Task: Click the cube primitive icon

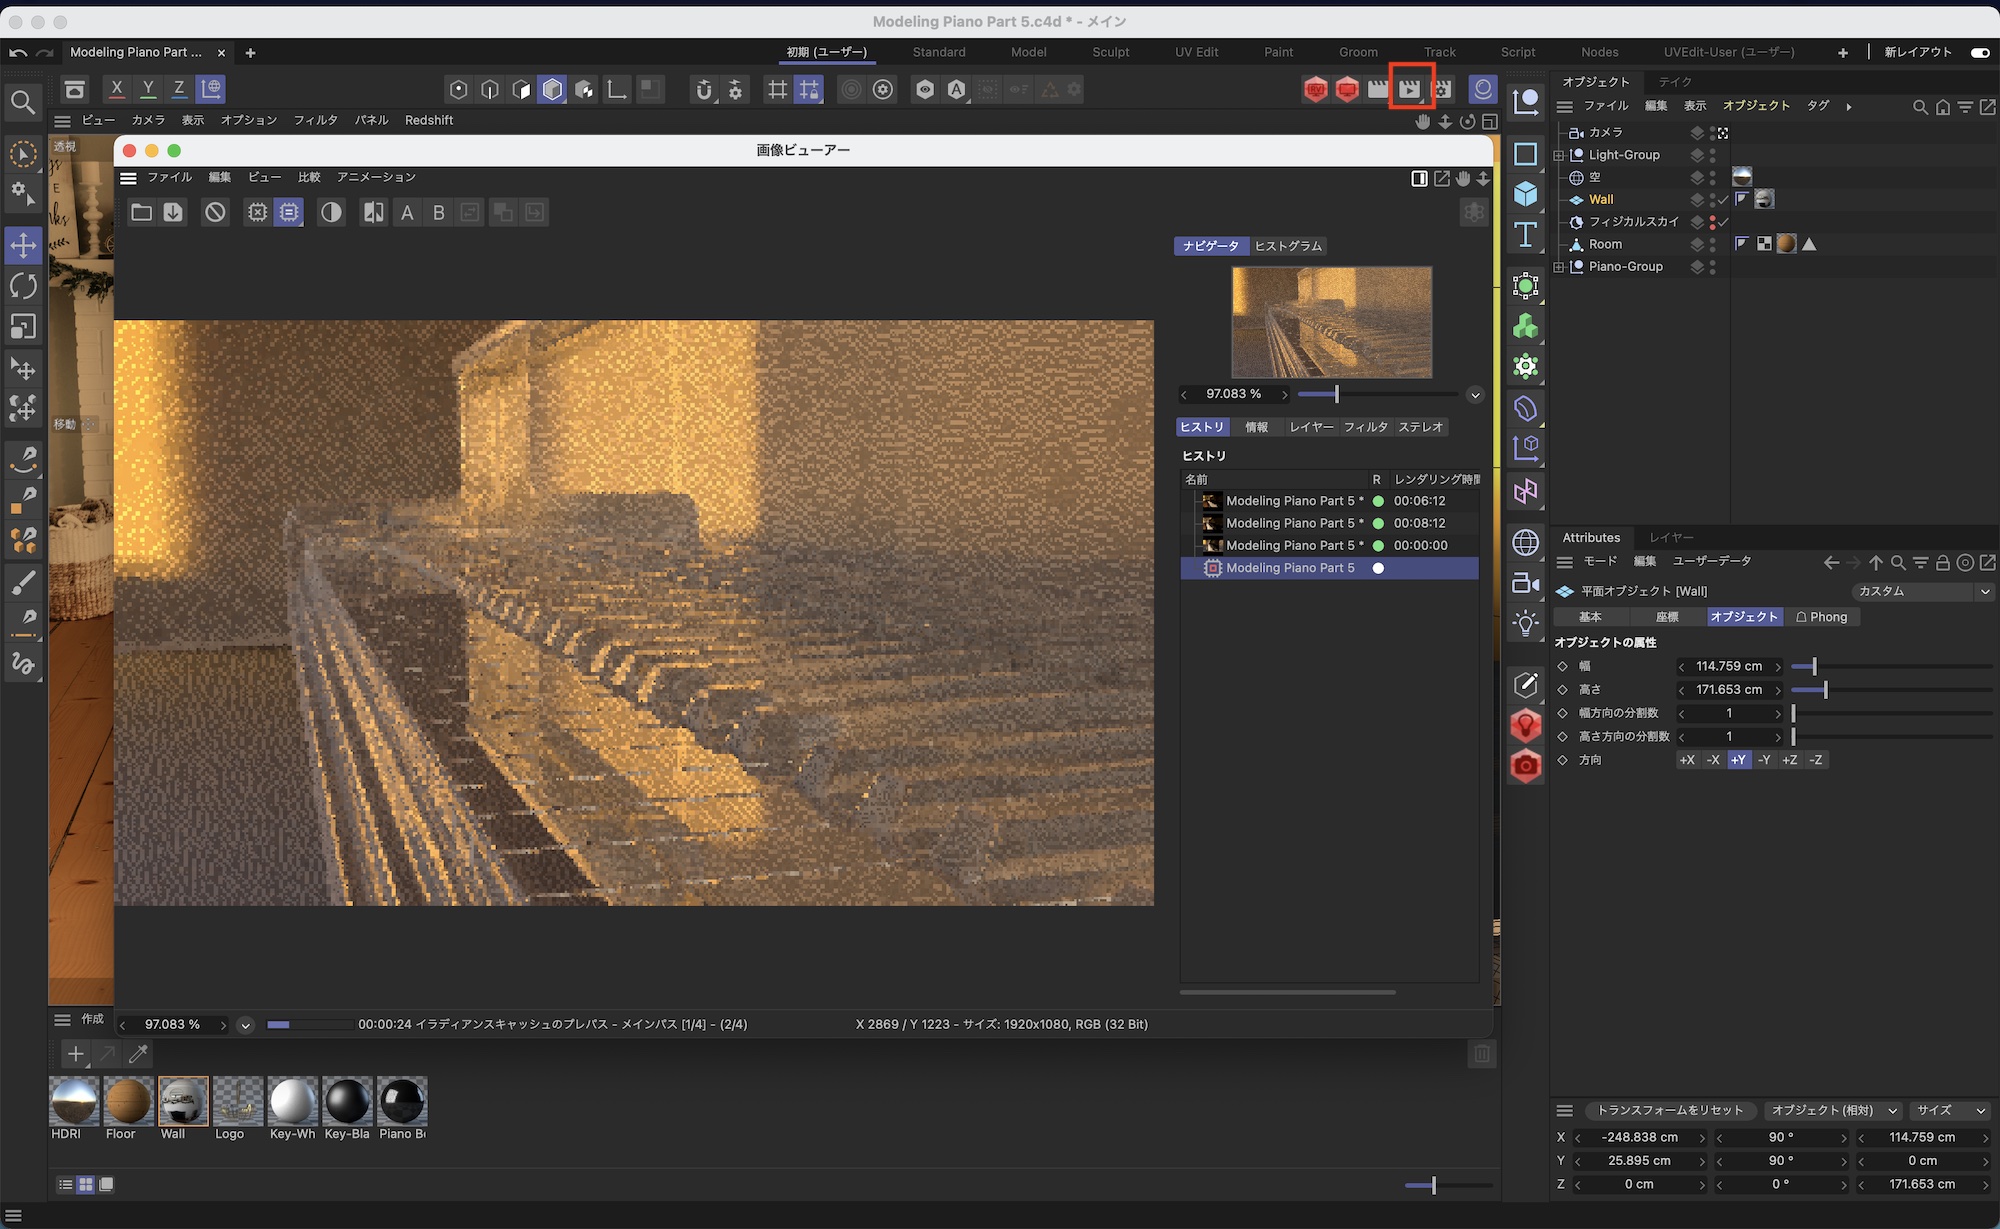Action: pos(1525,193)
